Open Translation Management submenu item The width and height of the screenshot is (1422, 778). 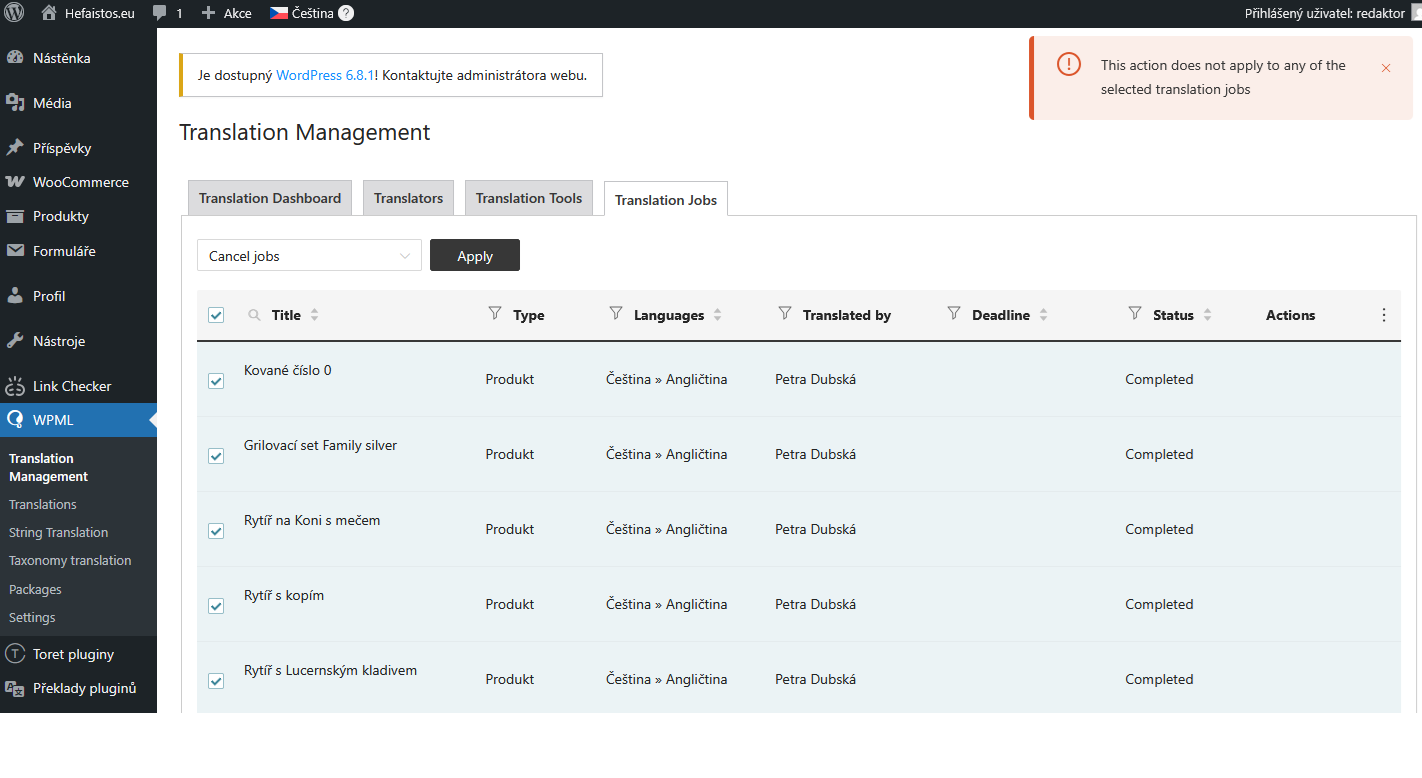pyautogui.click(x=49, y=467)
